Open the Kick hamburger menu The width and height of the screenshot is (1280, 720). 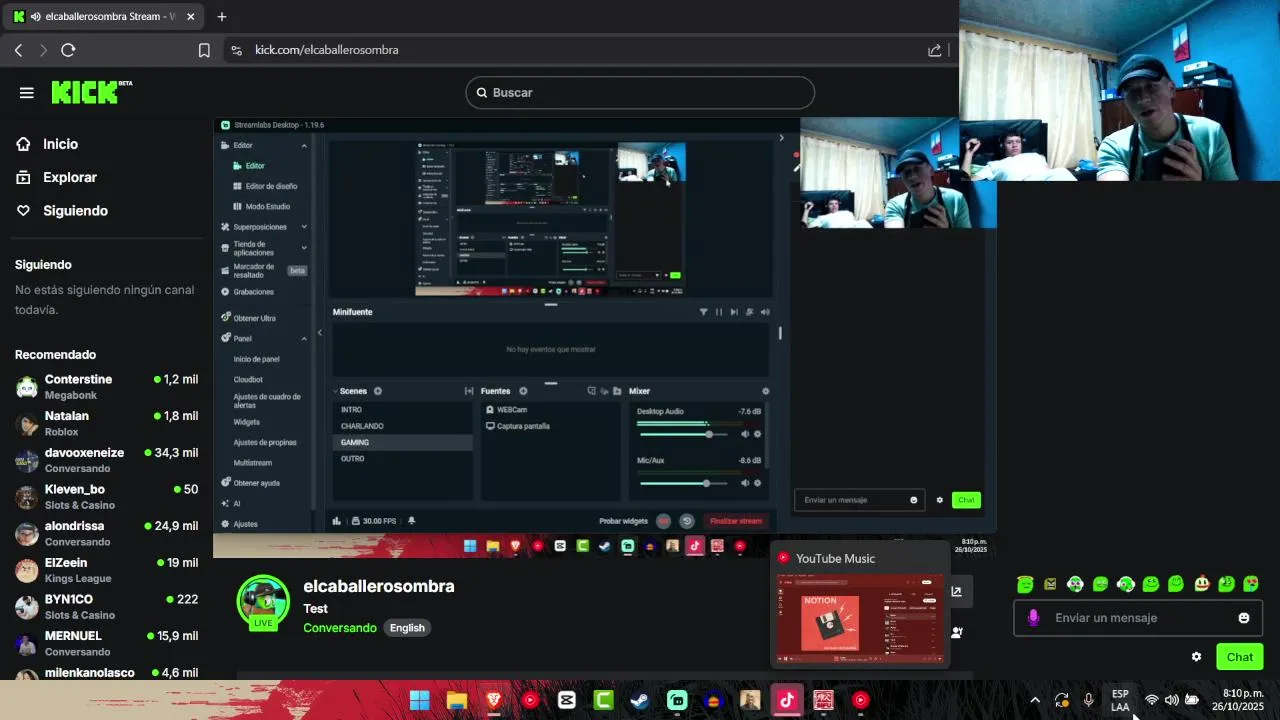coord(26,93)
